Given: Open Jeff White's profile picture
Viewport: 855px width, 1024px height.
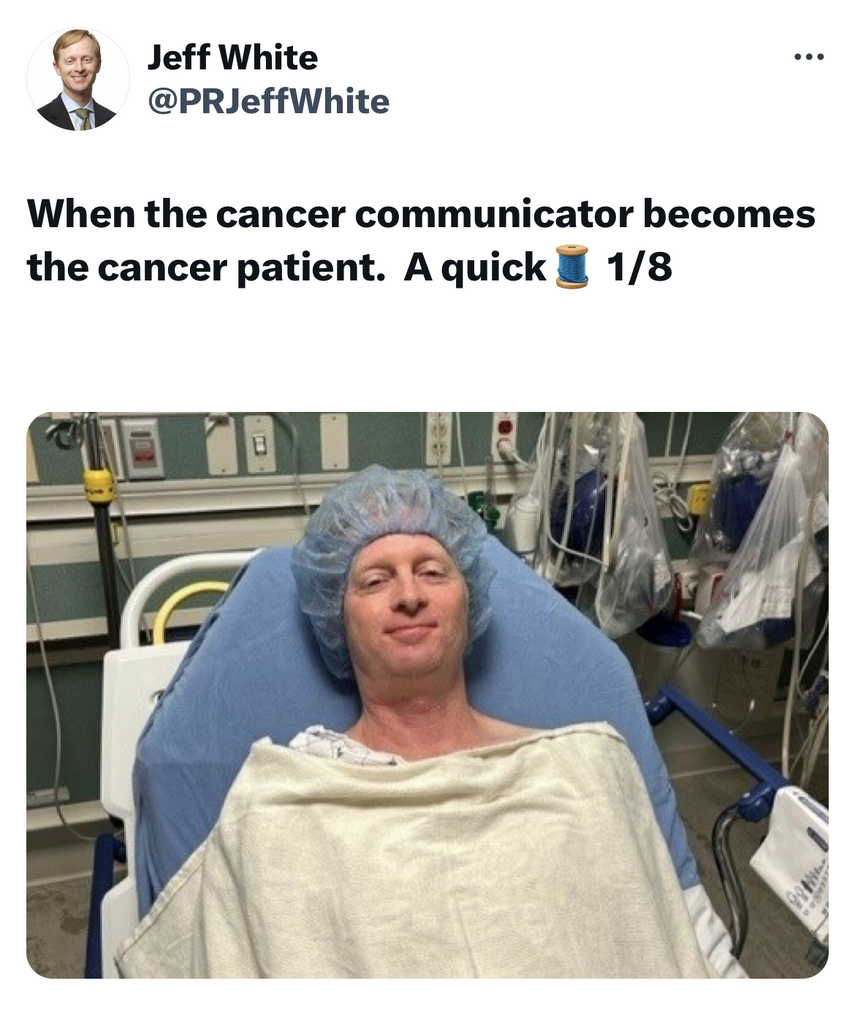Looking at the screenshot, I should pyautogui.click(x=78, y=79).
